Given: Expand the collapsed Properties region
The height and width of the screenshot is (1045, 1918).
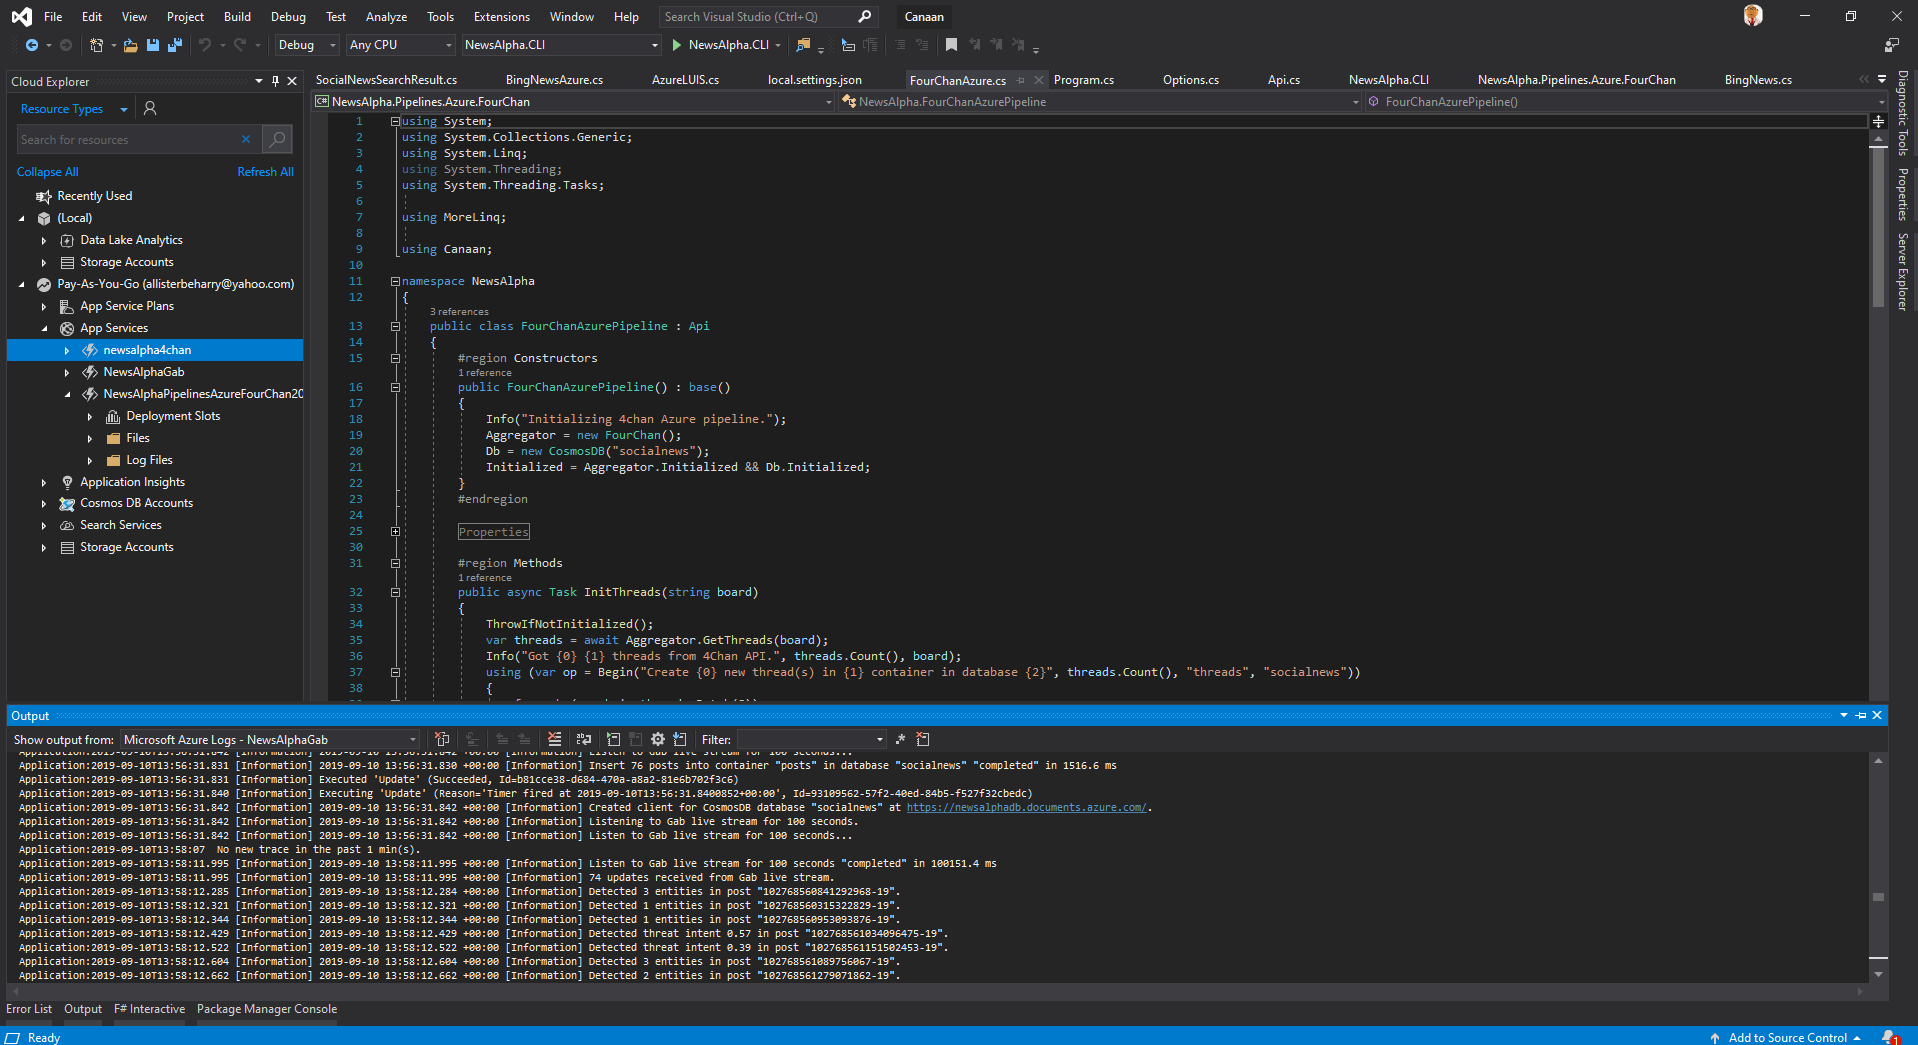Looking at the screenshot, I should [395, 532].
